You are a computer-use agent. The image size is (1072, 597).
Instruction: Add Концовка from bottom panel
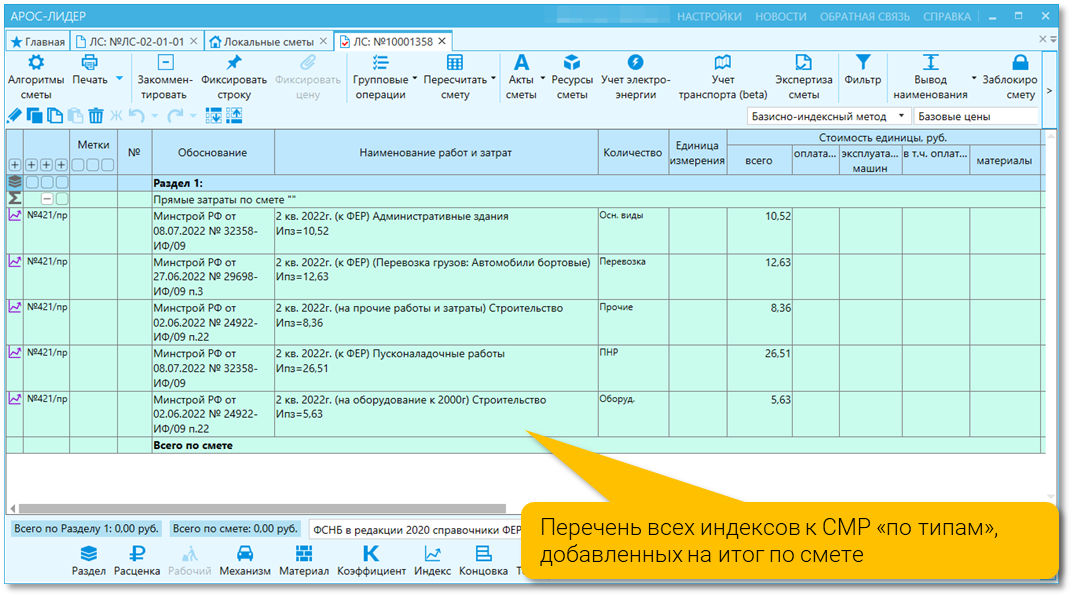coord(483,561)
